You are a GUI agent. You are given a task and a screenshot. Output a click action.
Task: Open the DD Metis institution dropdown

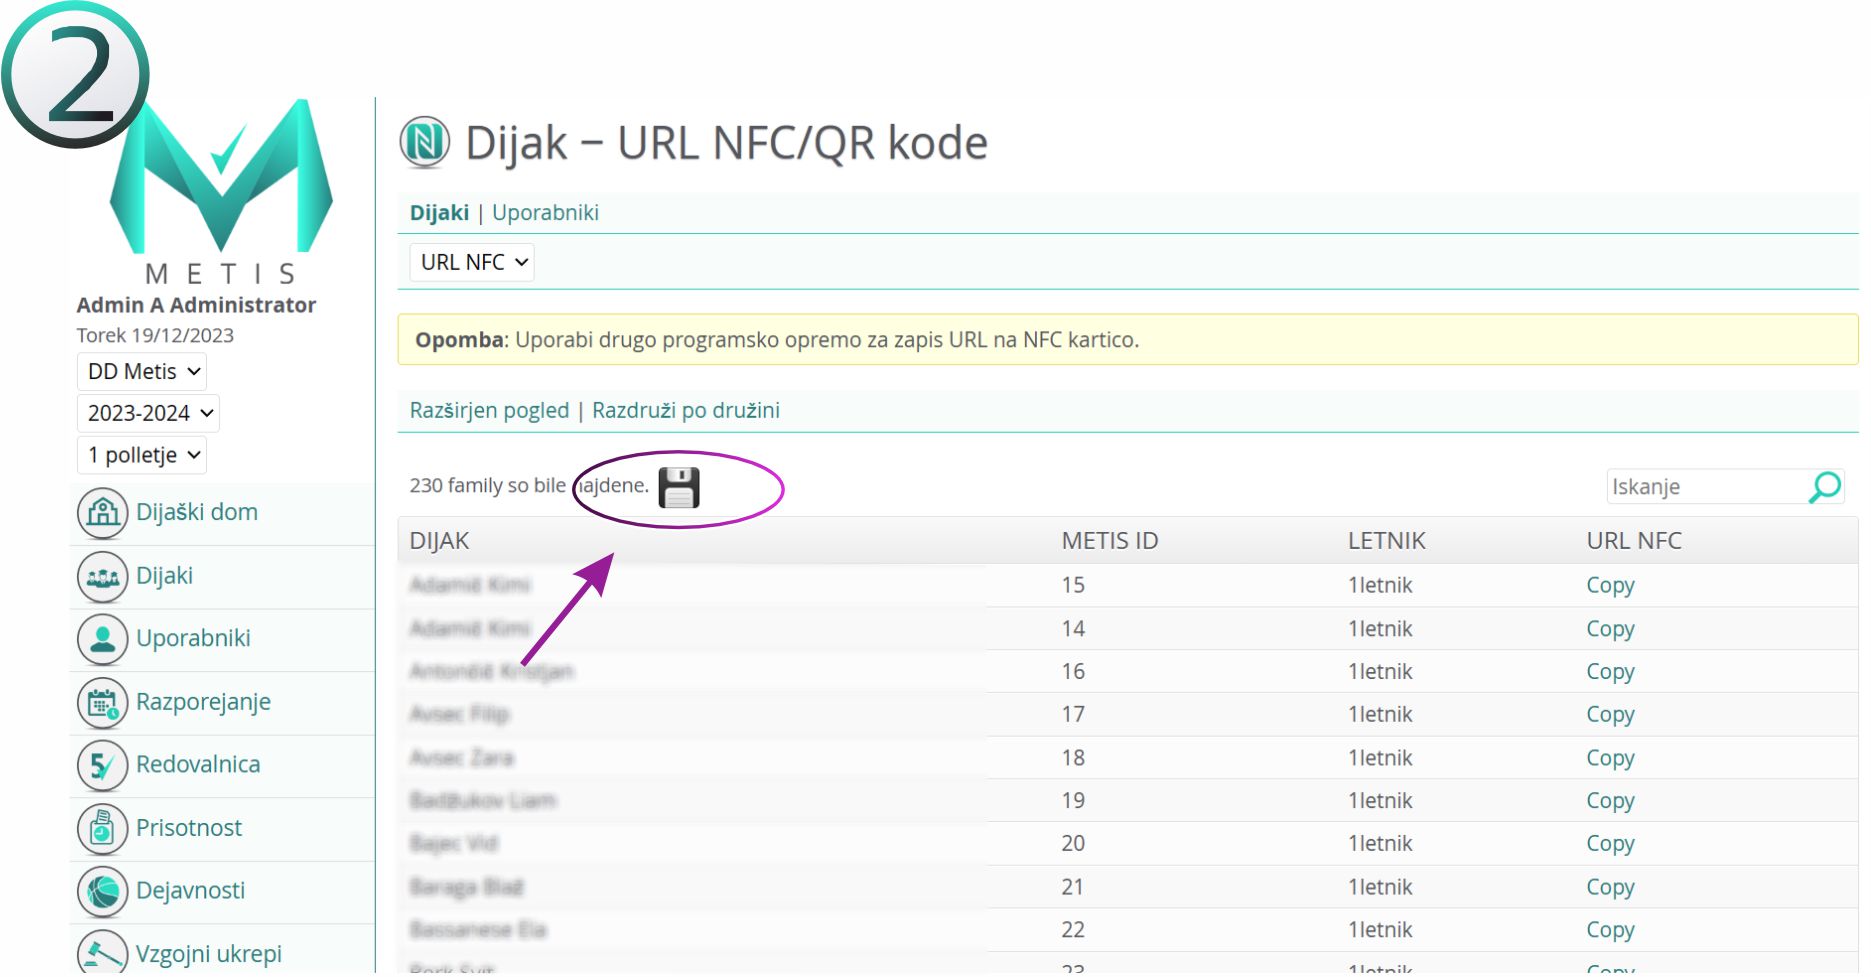(142, 372)
